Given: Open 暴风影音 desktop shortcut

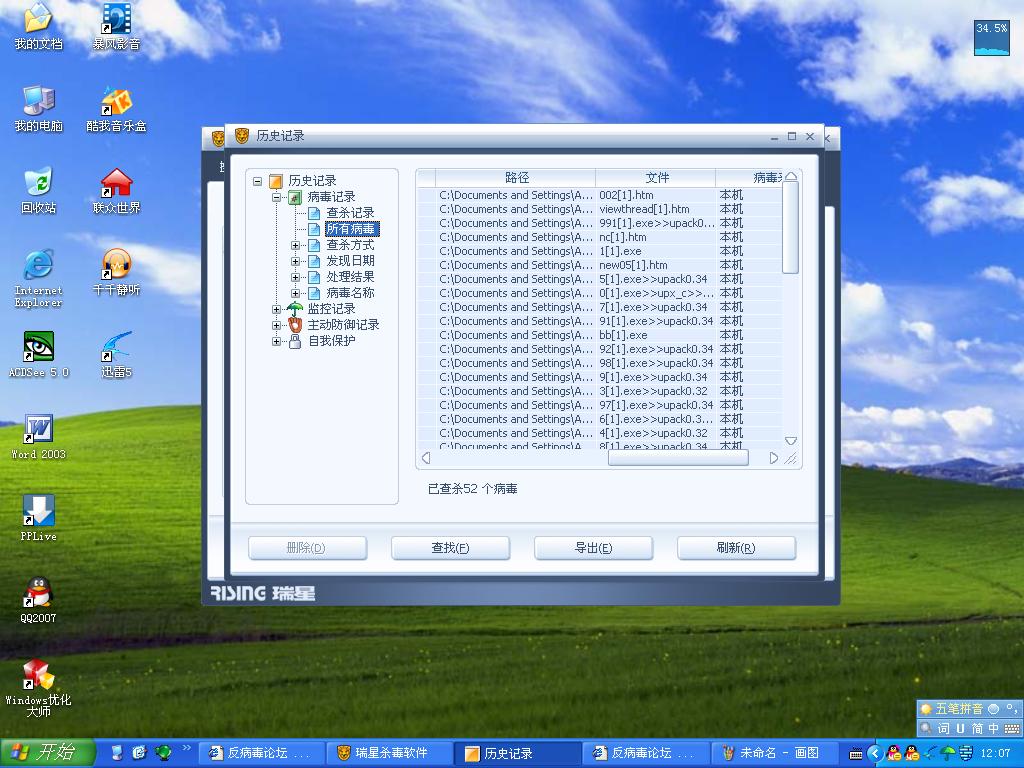Looking at the screenshot, I should point(116,26).
